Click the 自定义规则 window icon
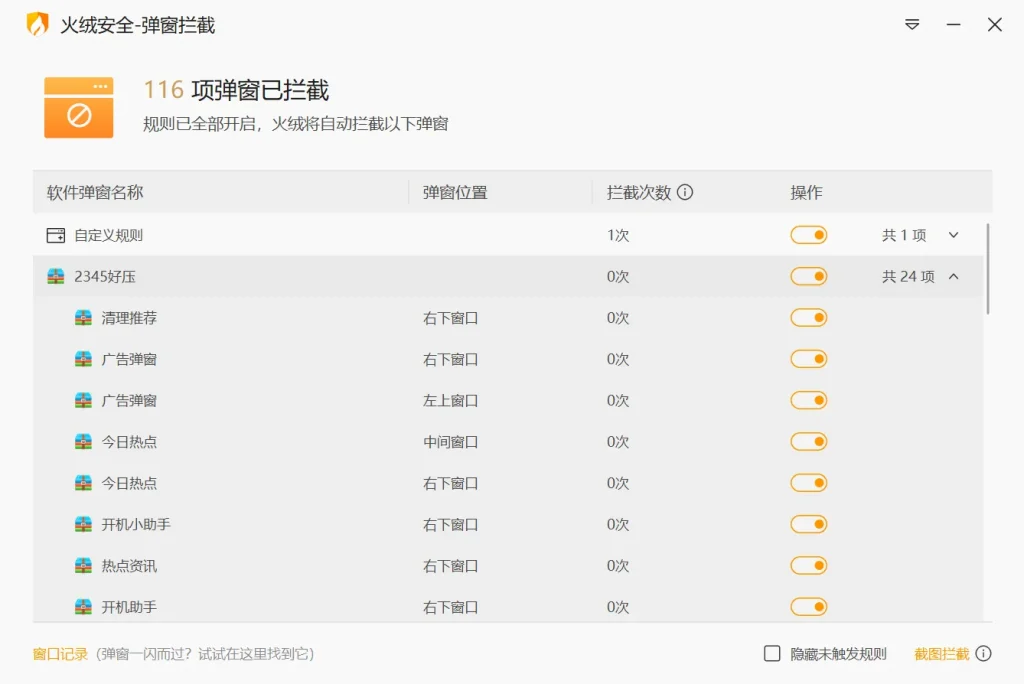Viewport: 1024px width, 684px height. click(56, 235)
